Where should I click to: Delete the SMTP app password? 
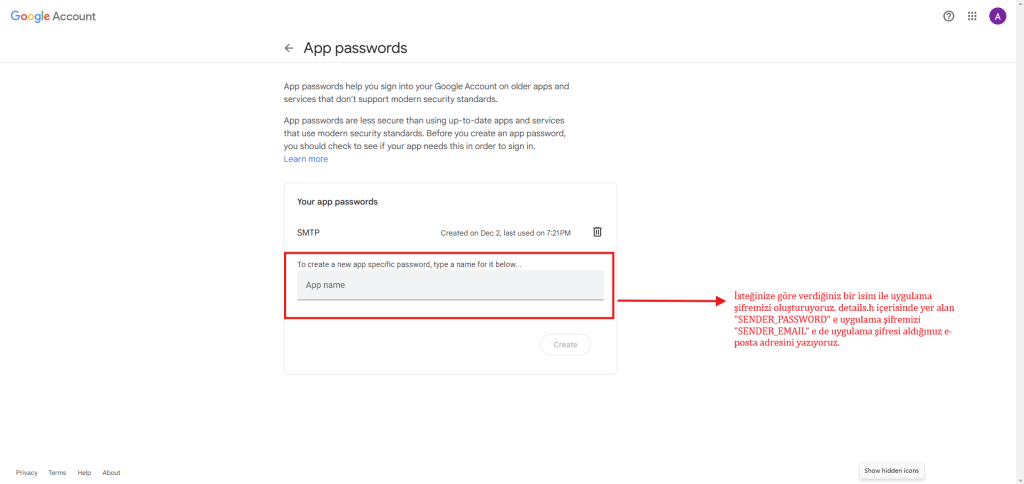point(597,232)
